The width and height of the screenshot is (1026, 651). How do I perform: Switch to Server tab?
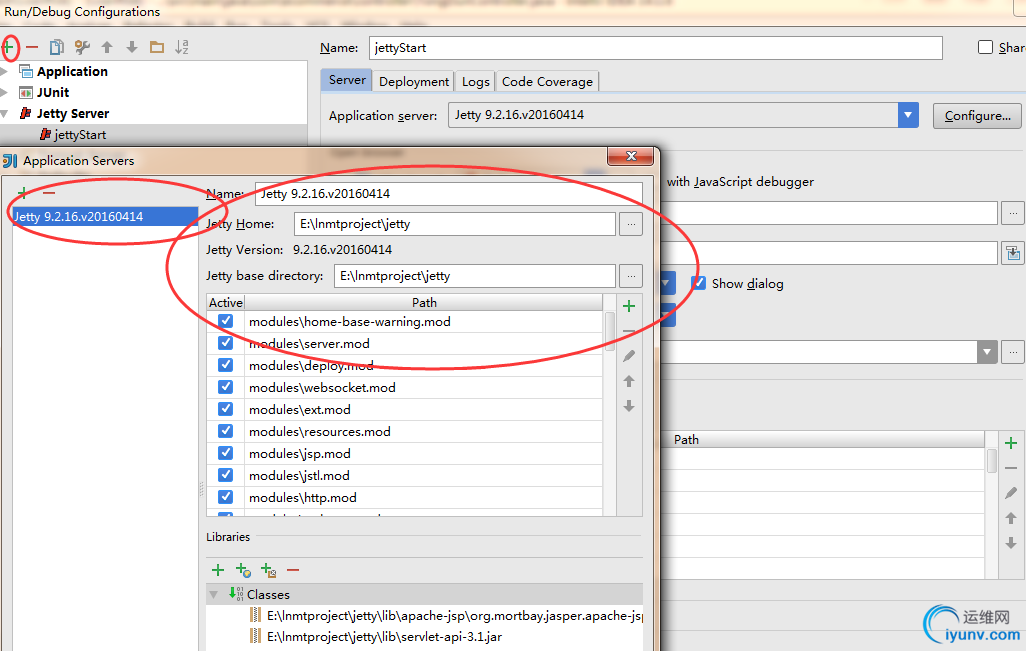click(347, 80)
